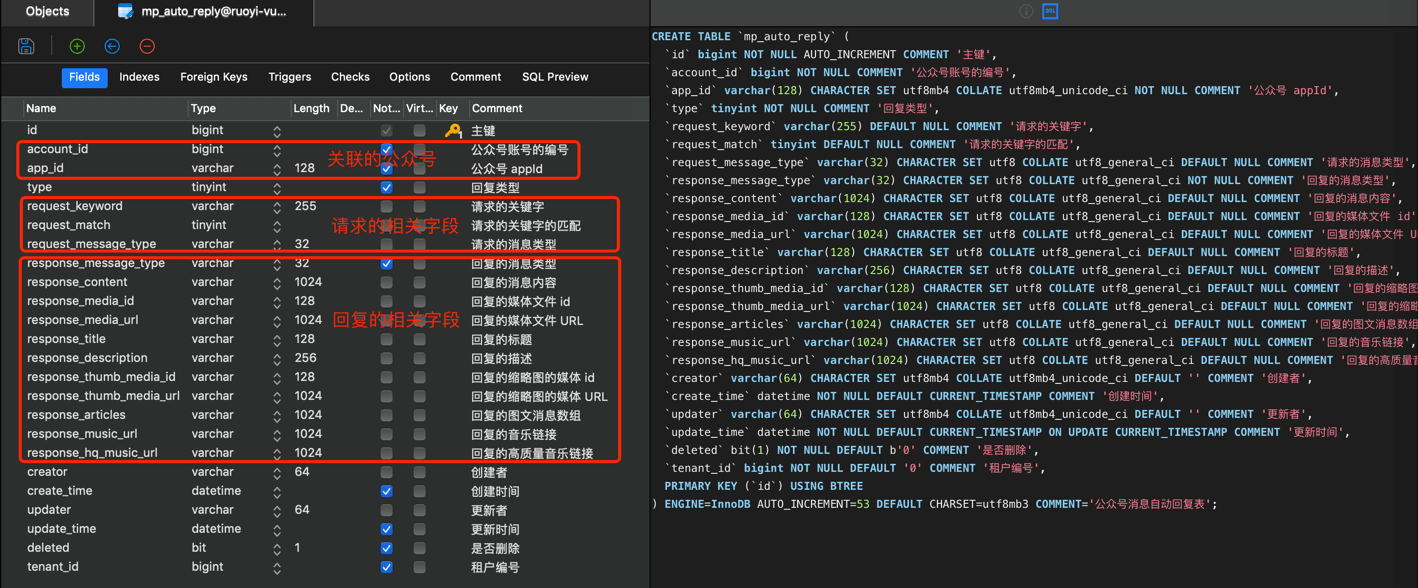The image size is (1418, 588).
Task: Open the Information pane icon
Action: pos(1026,11)
